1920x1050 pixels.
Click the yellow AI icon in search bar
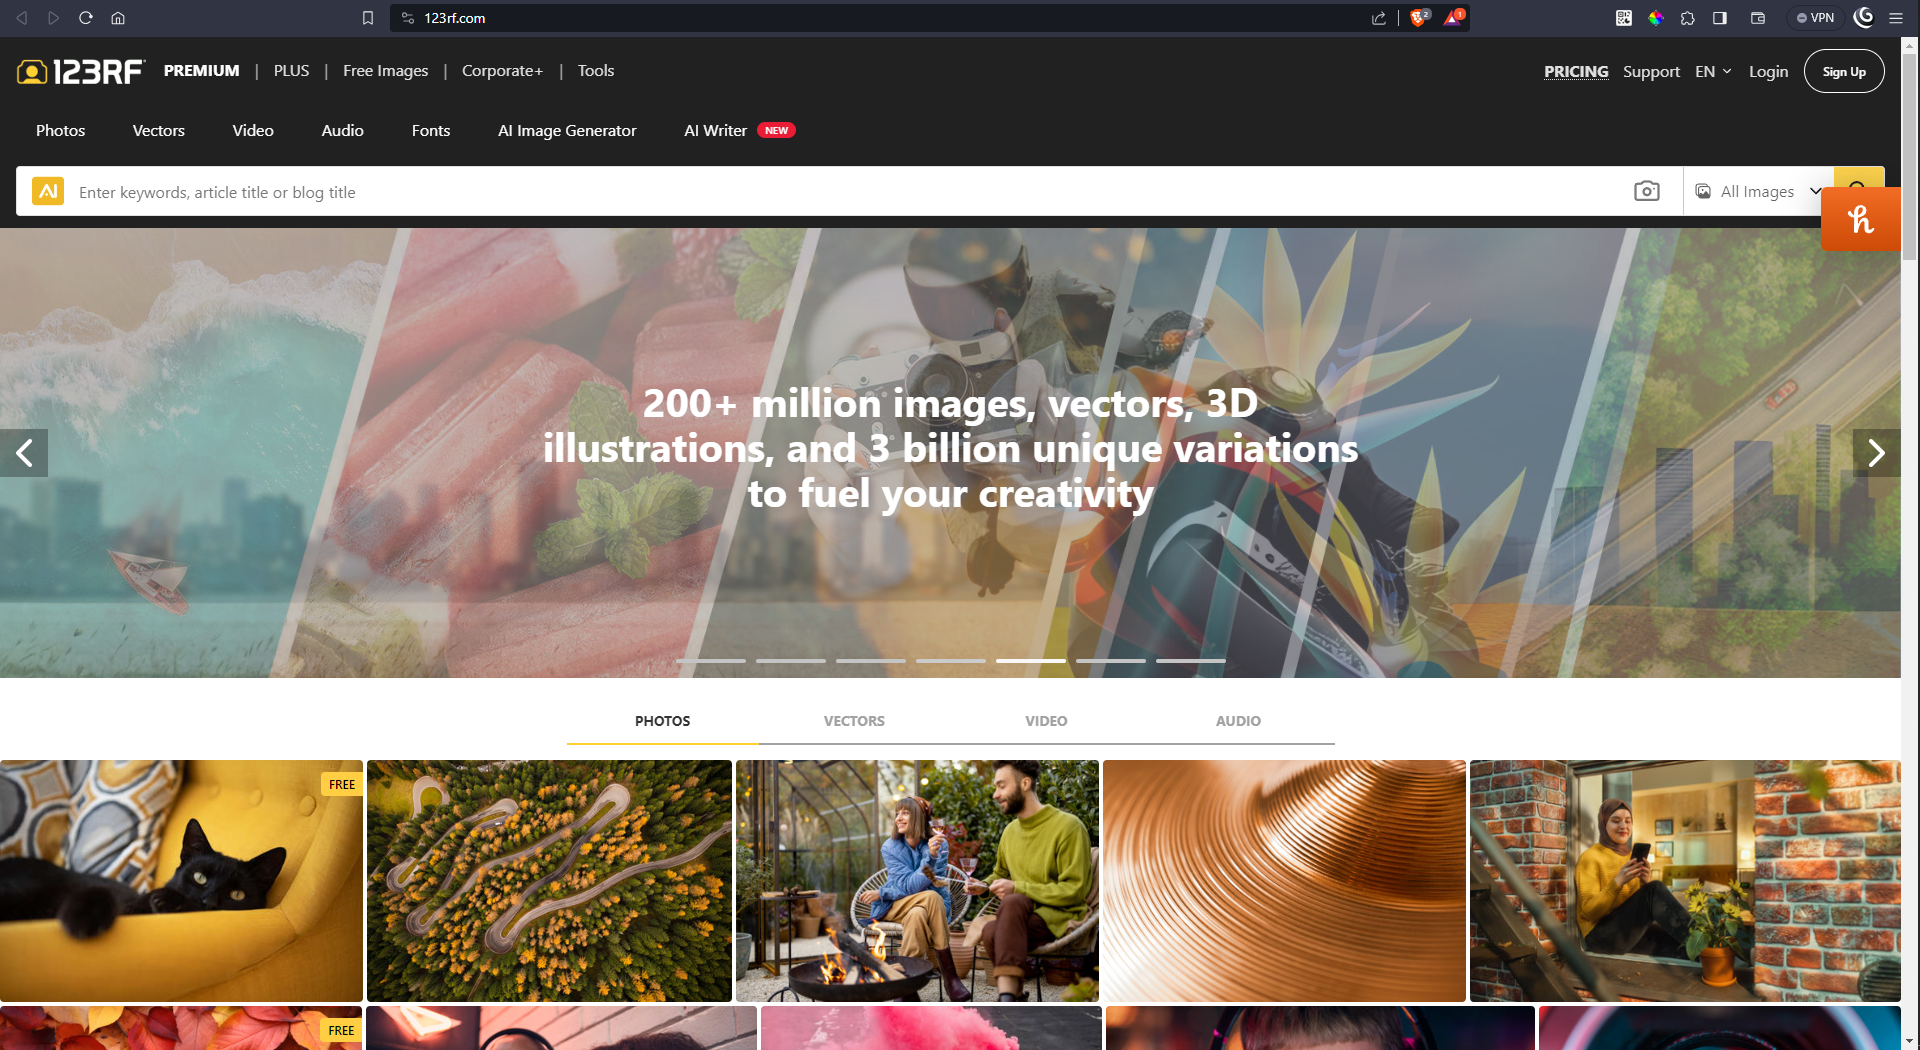tap(48, 191)
